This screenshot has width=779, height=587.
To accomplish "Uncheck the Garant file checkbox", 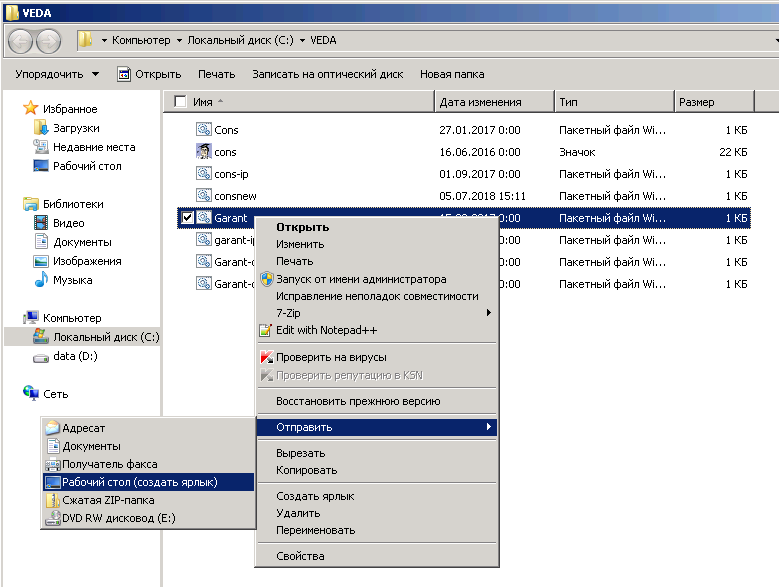I will [187, 218].
